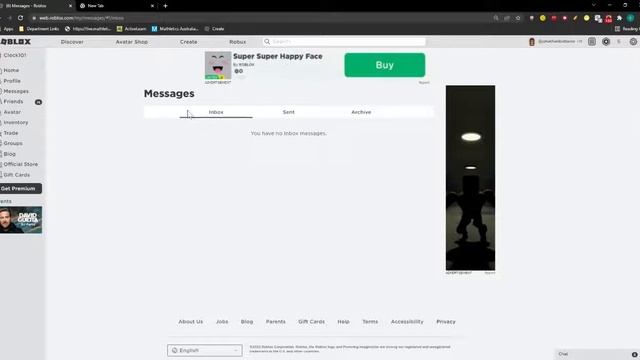Switch to the Sent tab
Viewport: 640px width, 360px height.
(x=289, y=112)
